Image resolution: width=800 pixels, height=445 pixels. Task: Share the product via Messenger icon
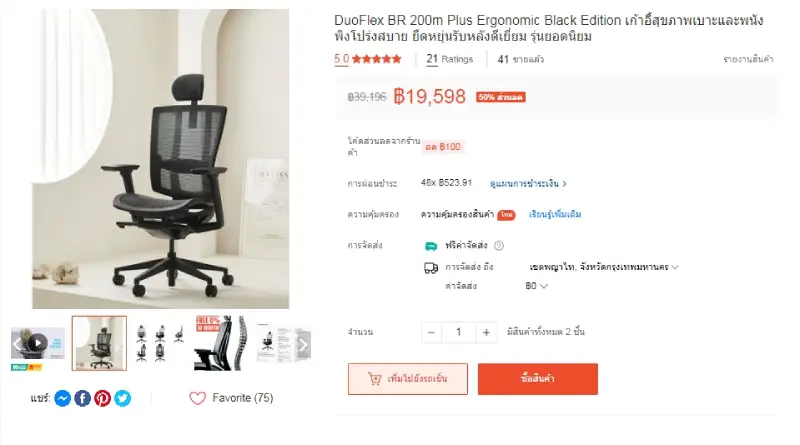point(62,398)
